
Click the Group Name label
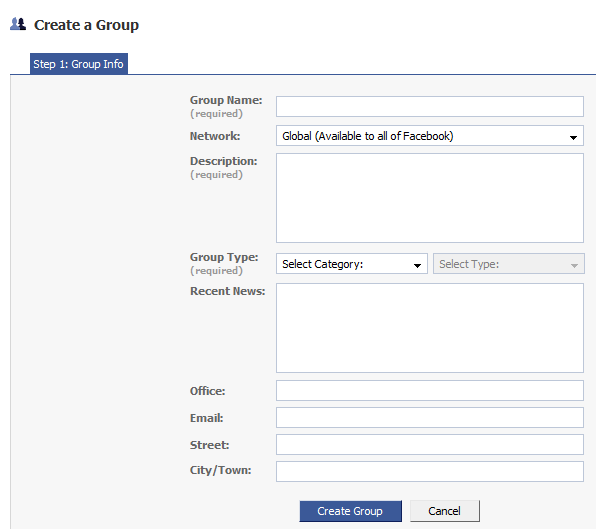[226, 100]
